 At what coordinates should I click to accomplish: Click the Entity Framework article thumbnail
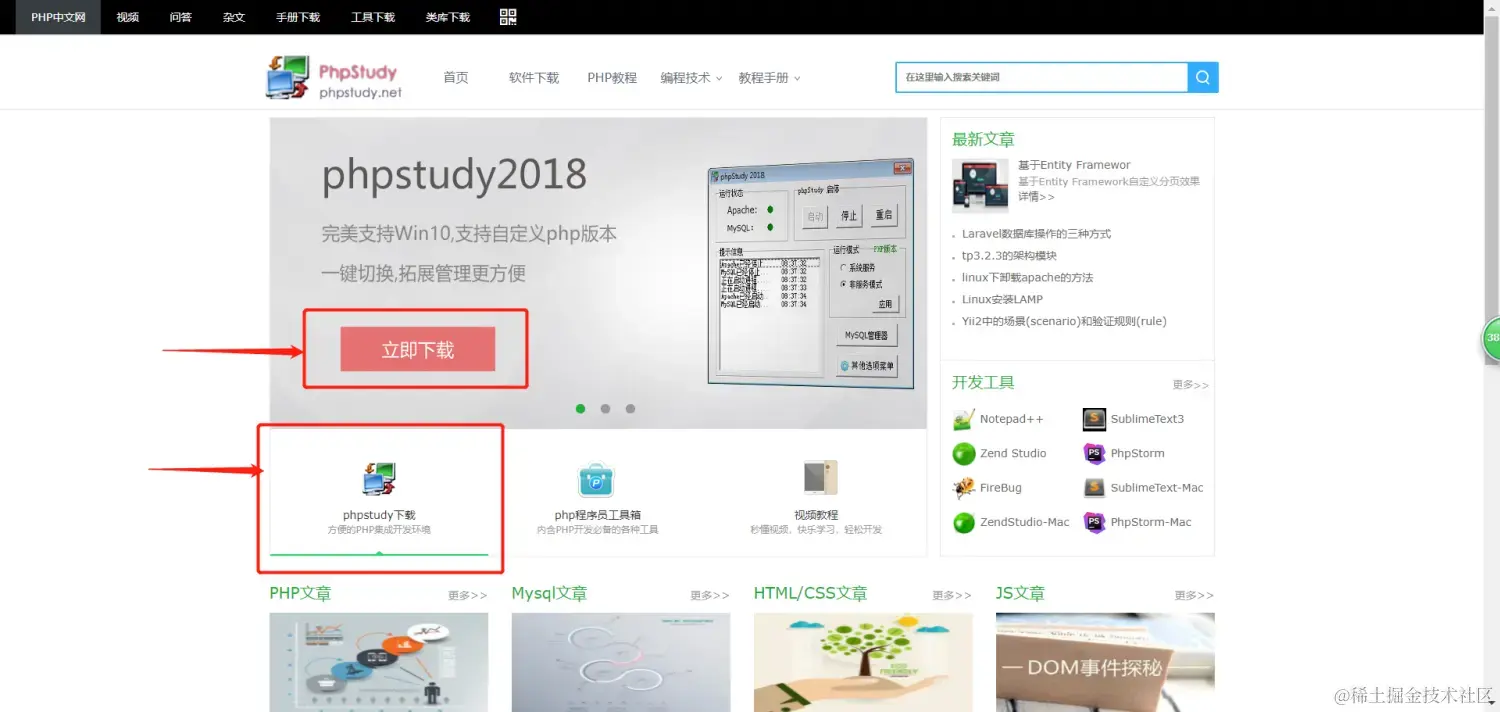(980, 185)
